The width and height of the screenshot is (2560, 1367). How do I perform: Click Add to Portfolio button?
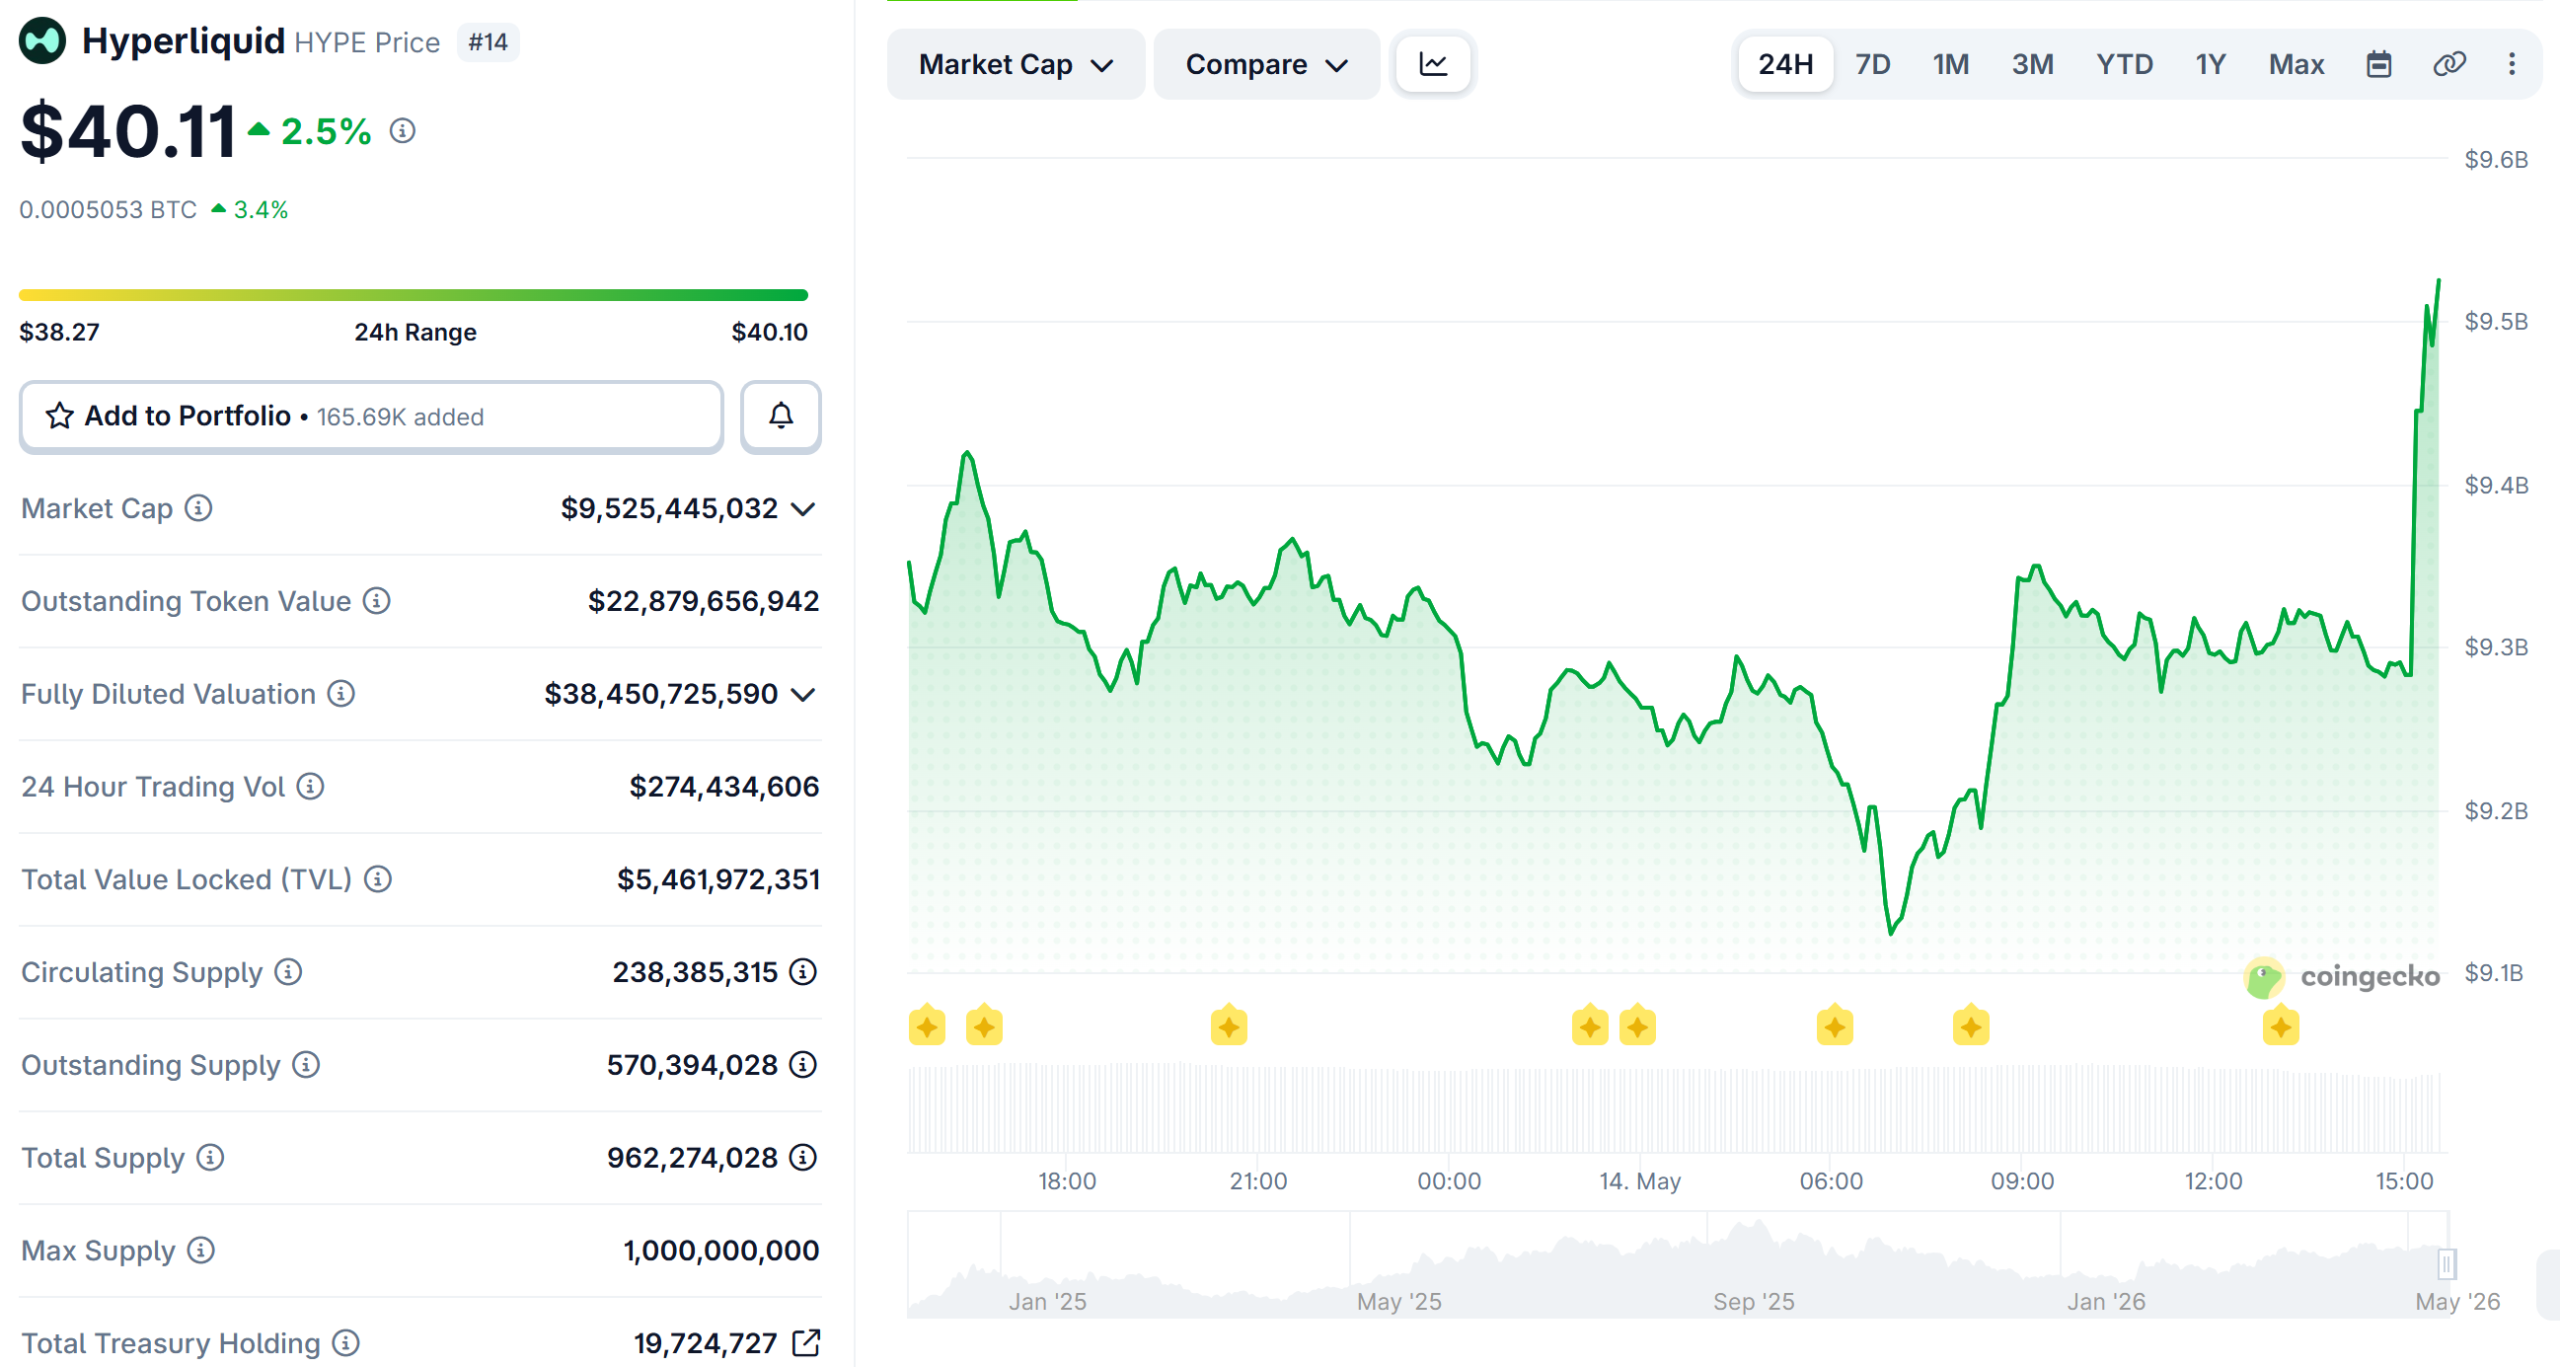coord(371,416)
